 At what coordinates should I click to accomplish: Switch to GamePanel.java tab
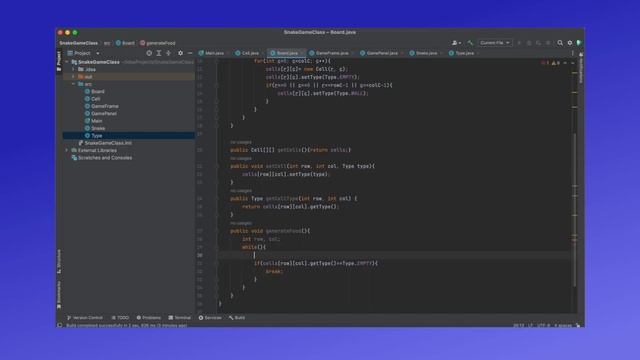380,53
